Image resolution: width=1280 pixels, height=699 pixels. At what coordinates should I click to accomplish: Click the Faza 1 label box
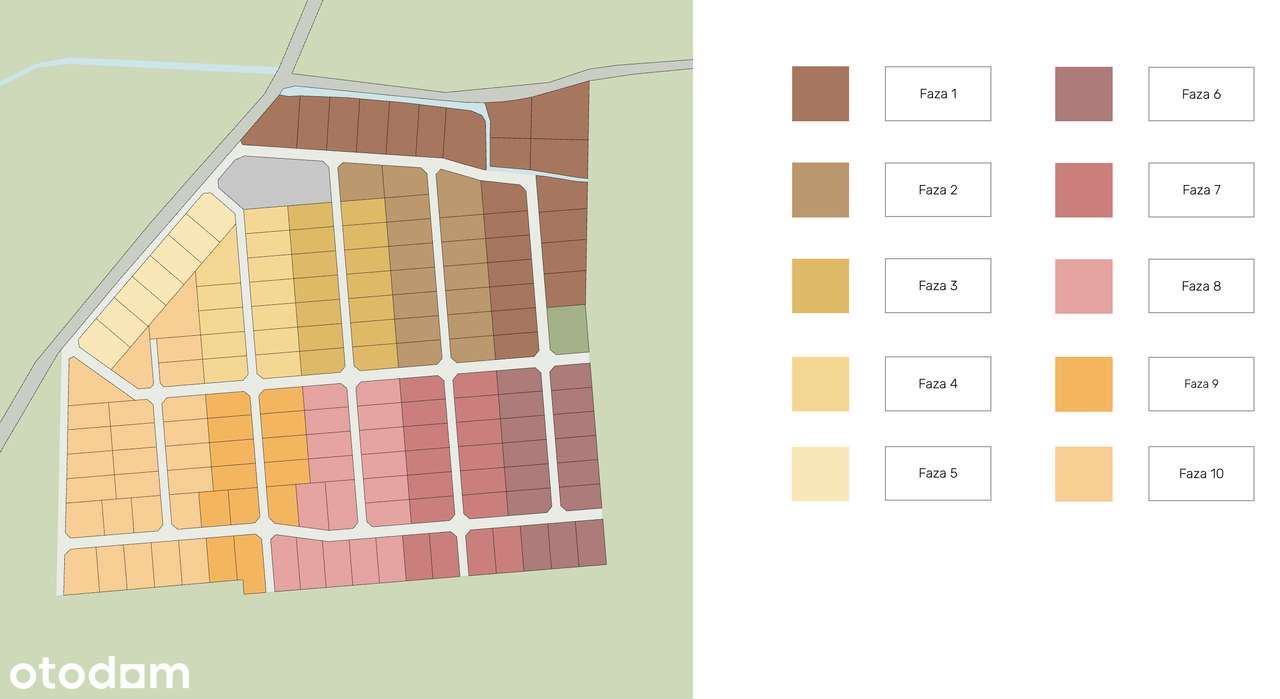[937, 94]
